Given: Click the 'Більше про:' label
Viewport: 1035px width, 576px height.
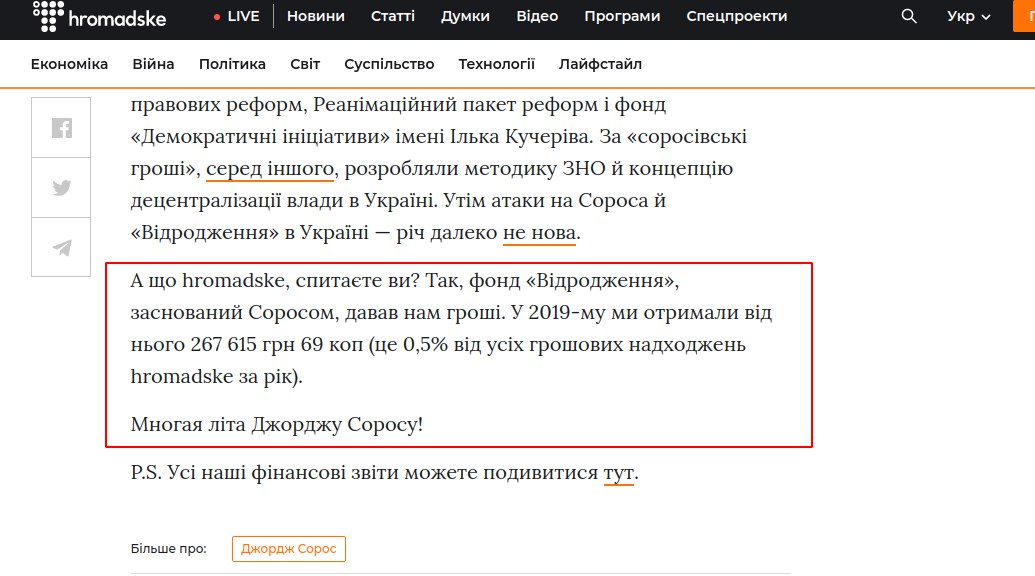Looking at the screenshot, I should pos(168,549).
